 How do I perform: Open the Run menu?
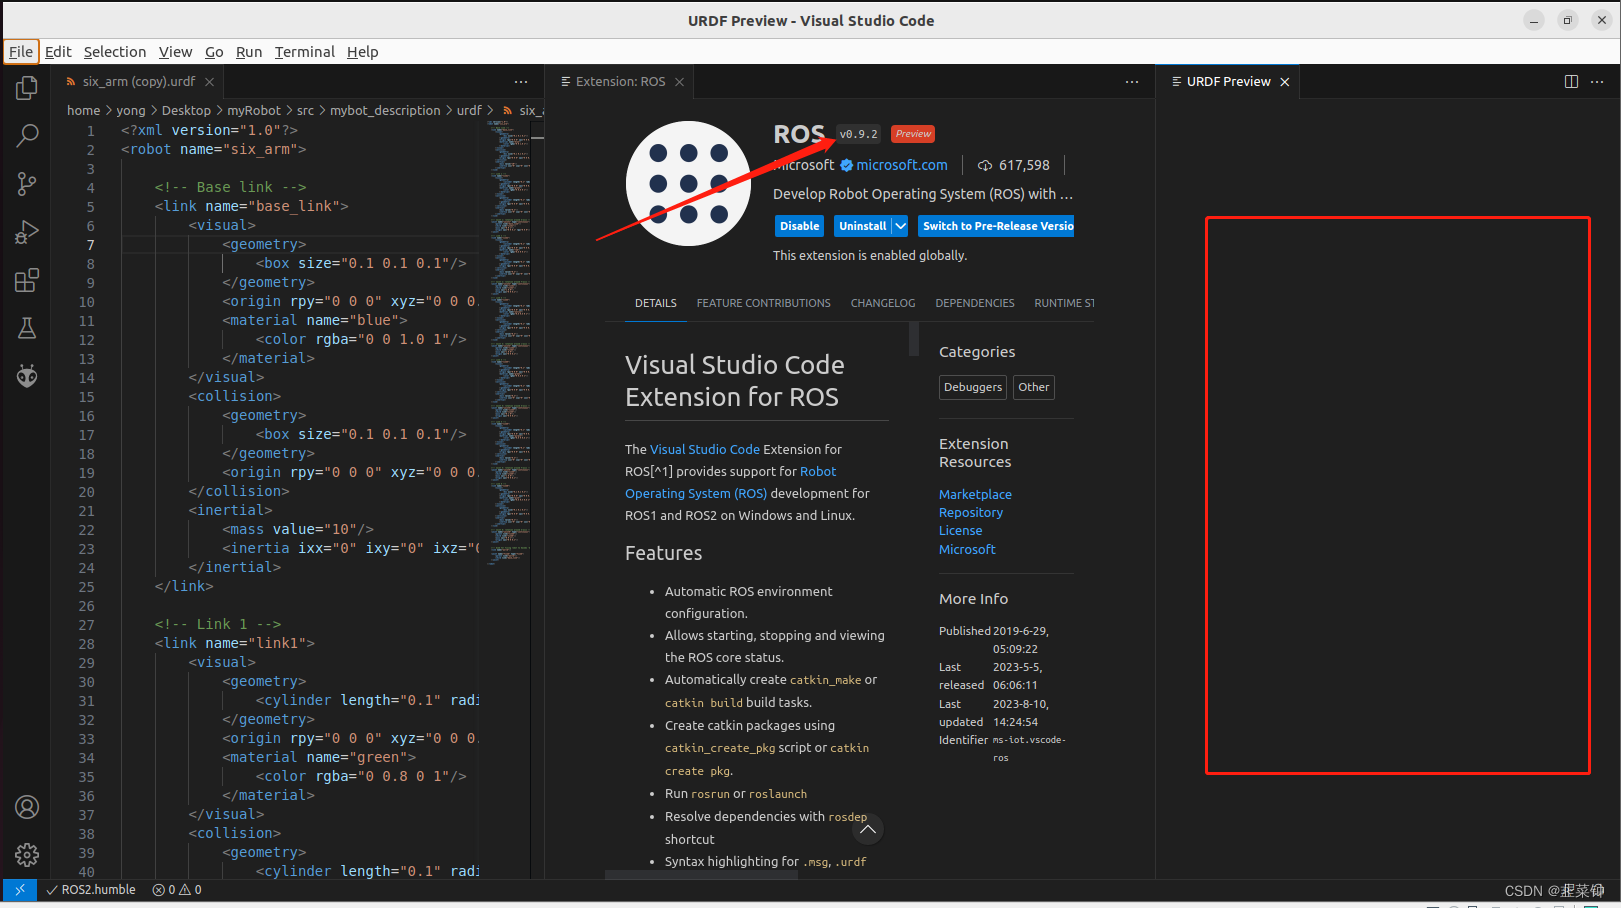249,52
